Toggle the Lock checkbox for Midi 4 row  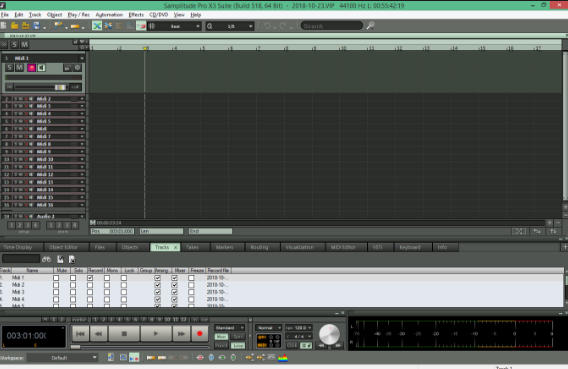tap(124, 299)
